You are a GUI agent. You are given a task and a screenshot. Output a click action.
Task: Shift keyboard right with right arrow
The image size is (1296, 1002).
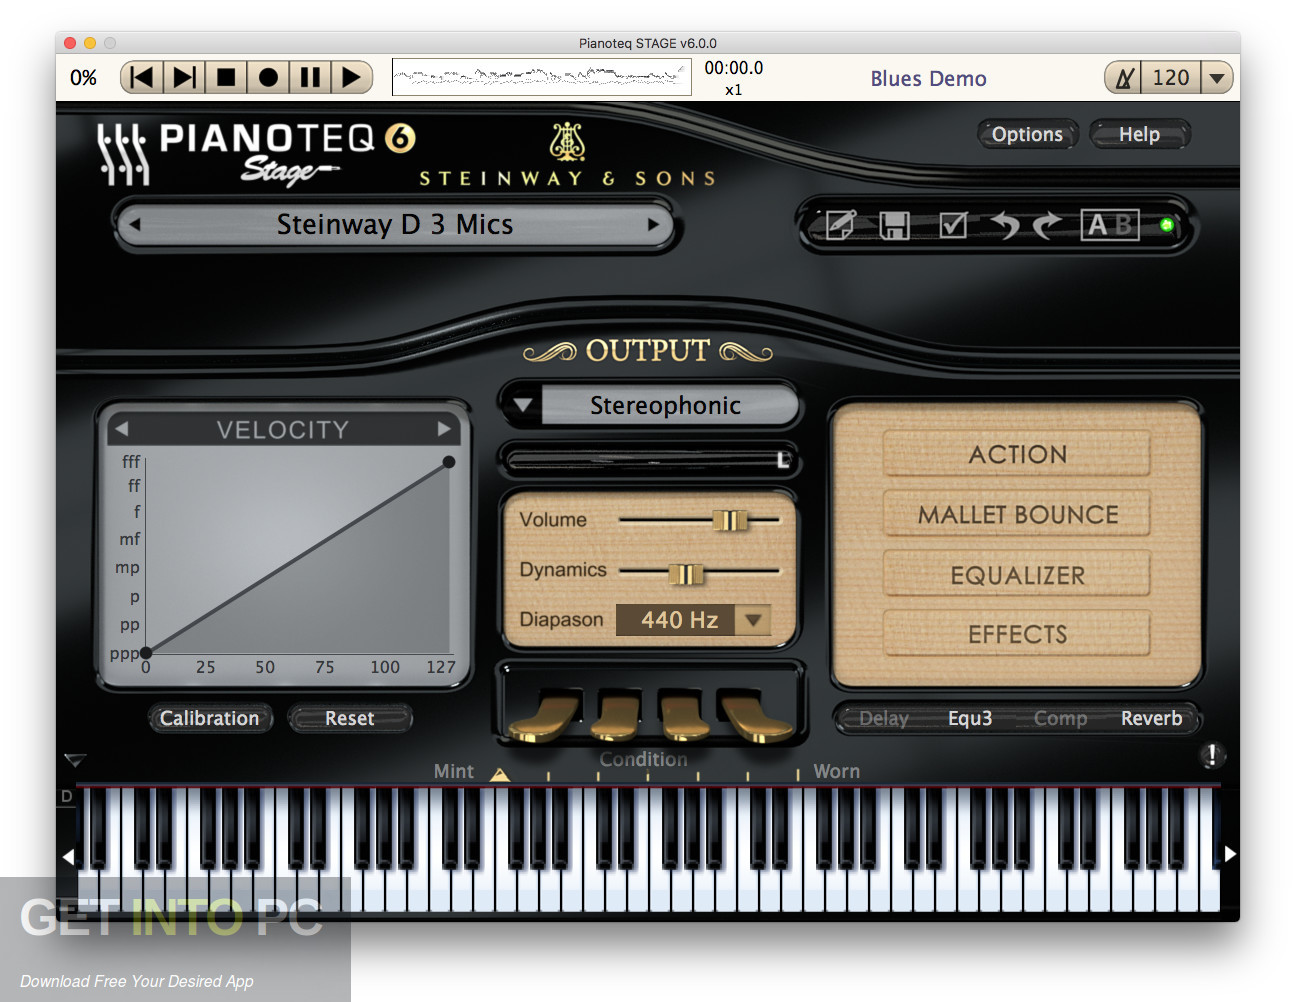click(1230, 854)
